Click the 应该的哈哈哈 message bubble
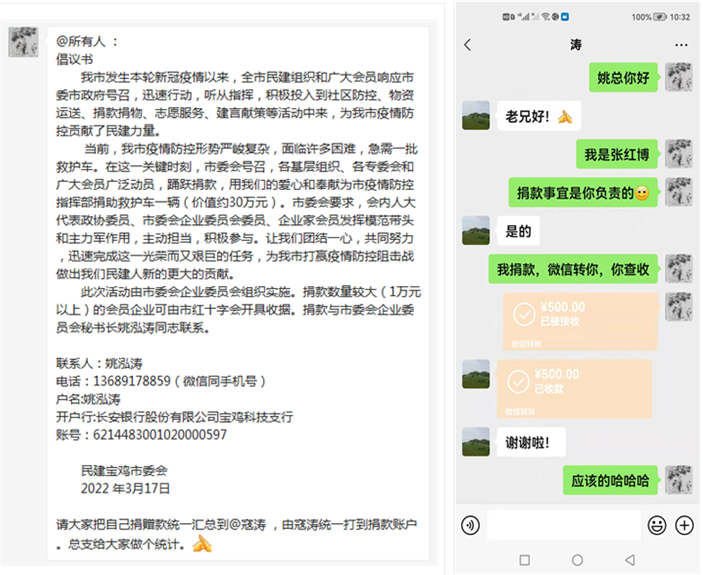The width and height of the screenshot is (703, 575). [610, 481]
